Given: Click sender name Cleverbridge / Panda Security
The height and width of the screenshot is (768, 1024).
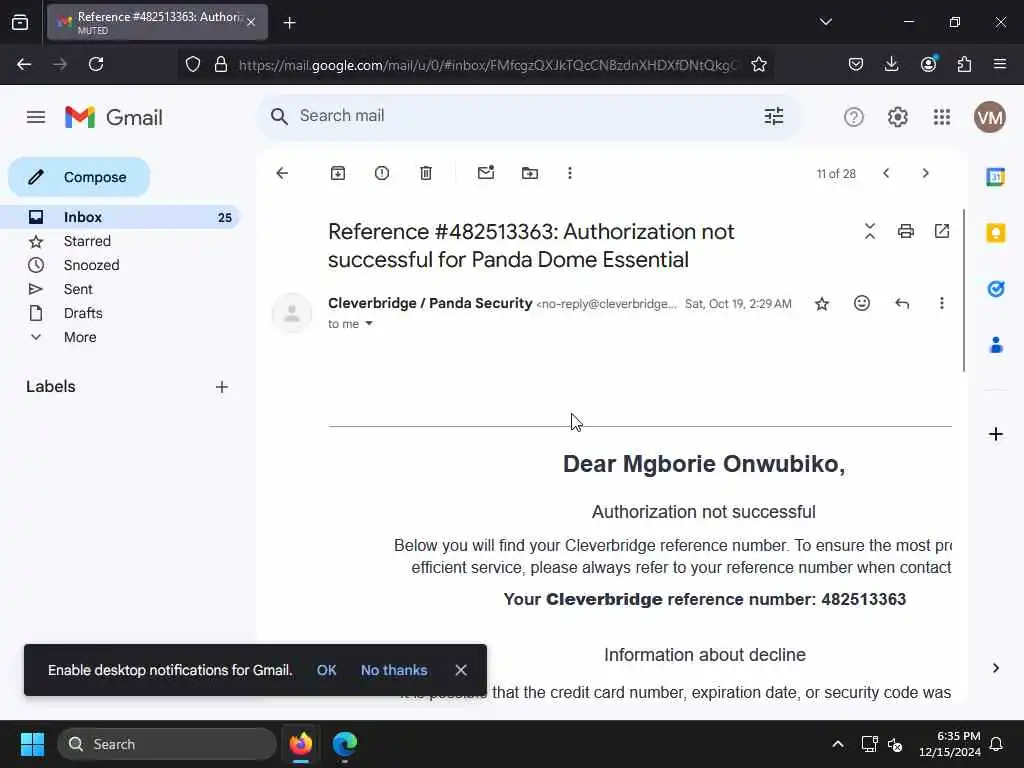Looking at the screenshot, I should pyautogui.click(x=430, y=303).
